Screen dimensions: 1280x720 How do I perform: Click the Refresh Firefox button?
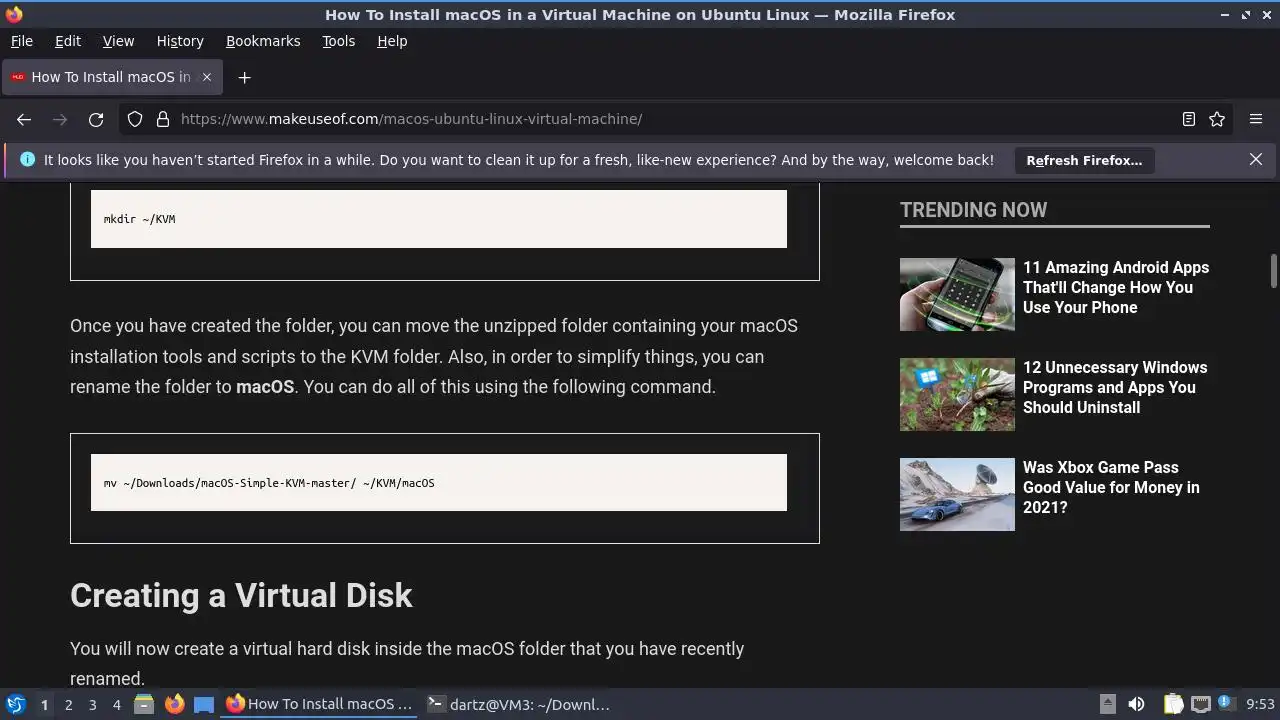click(1084, 160)
